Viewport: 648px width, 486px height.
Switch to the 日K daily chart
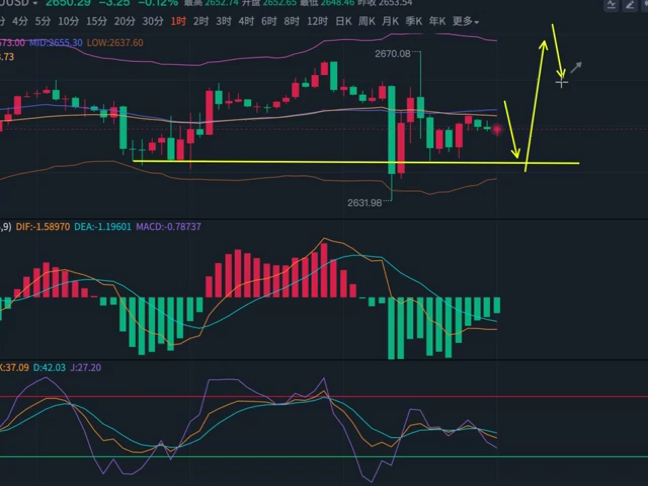(x=343, y=21)
